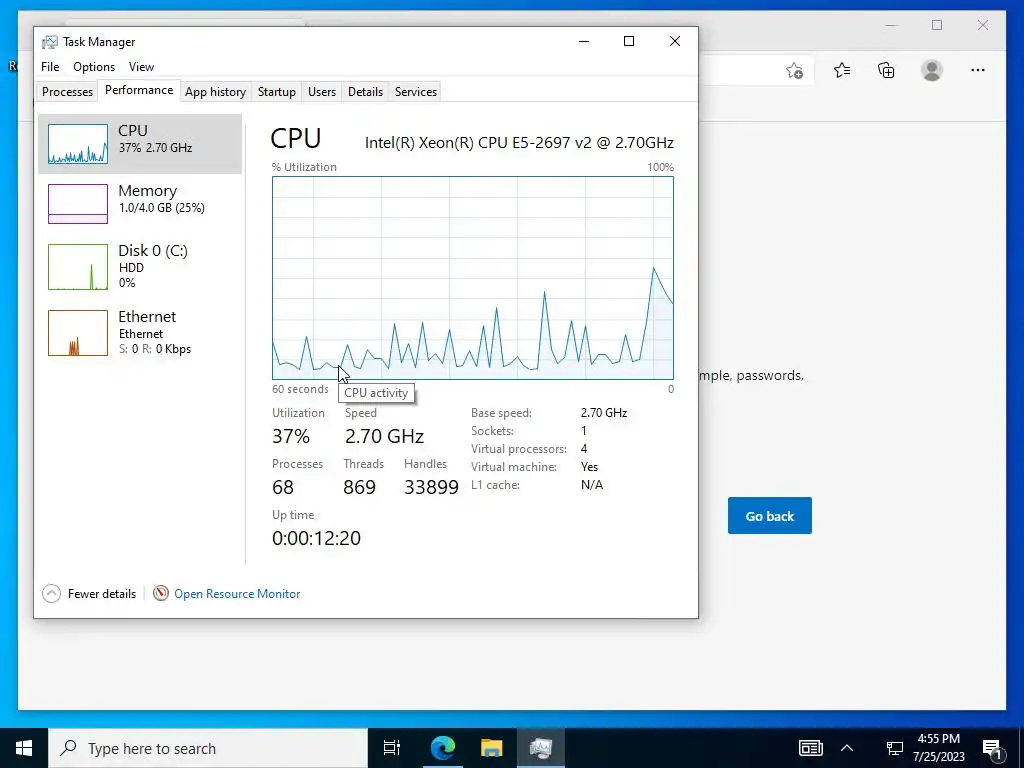This screenshot has width=1024, height=768.
Task: Open Edge Settings and more menu
Action: pos(978,70)
